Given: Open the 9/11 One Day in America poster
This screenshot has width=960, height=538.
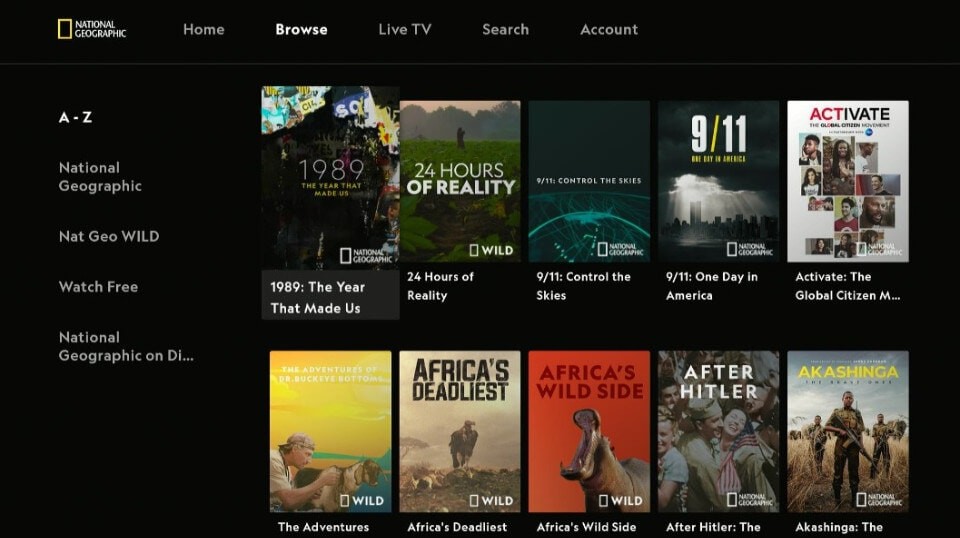Looking at the screenshot, I should 718,181.
